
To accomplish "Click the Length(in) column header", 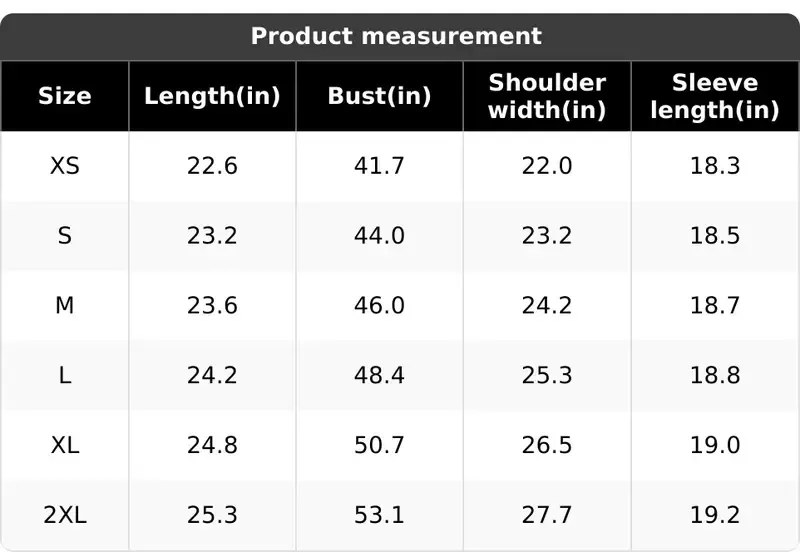I will click(x=212, y=96).
